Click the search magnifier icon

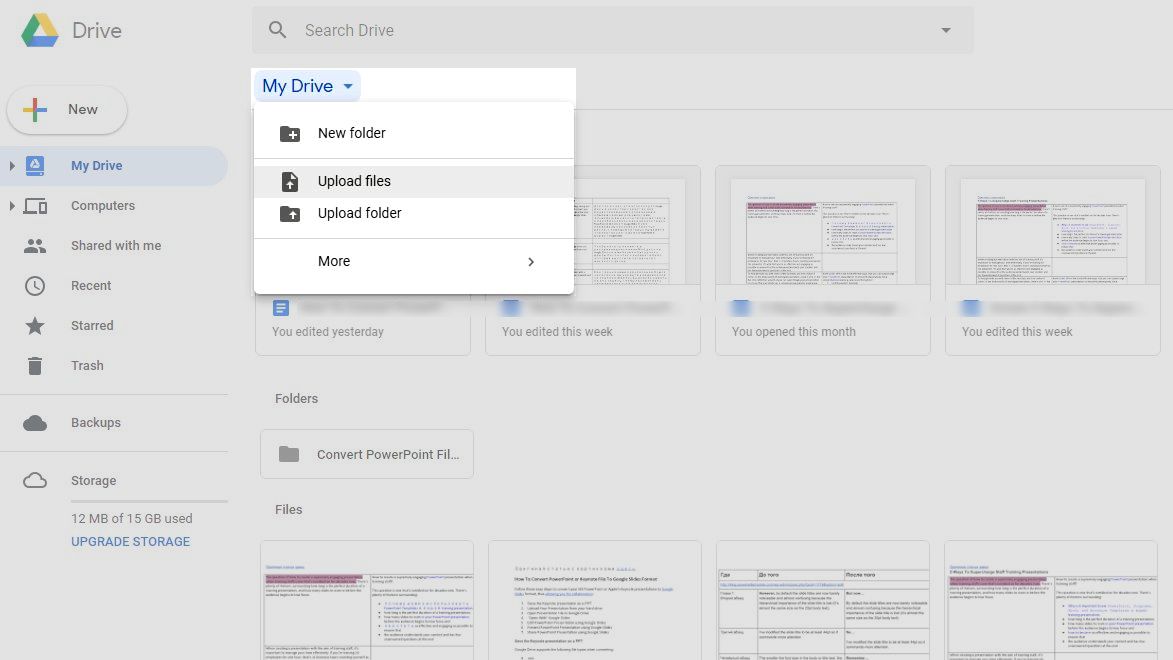click(277, 30)
